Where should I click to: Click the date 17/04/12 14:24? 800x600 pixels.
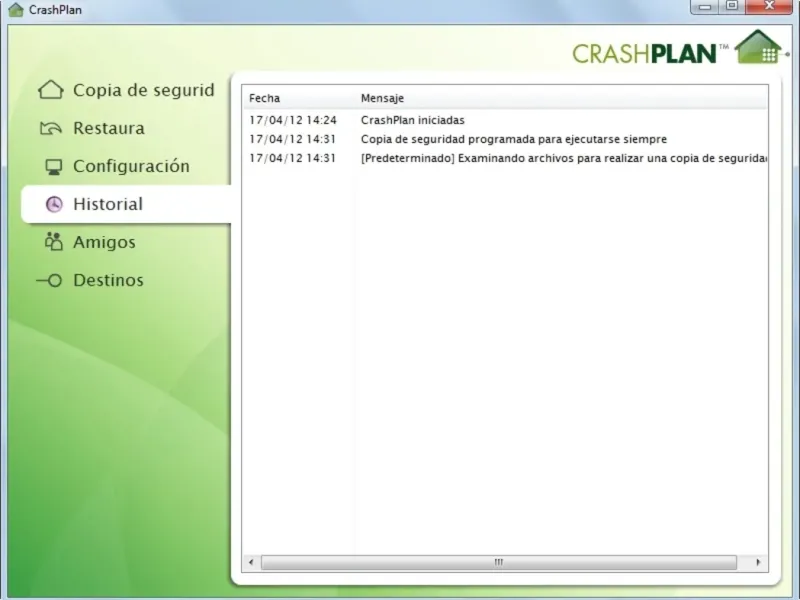tap(293, 120)
